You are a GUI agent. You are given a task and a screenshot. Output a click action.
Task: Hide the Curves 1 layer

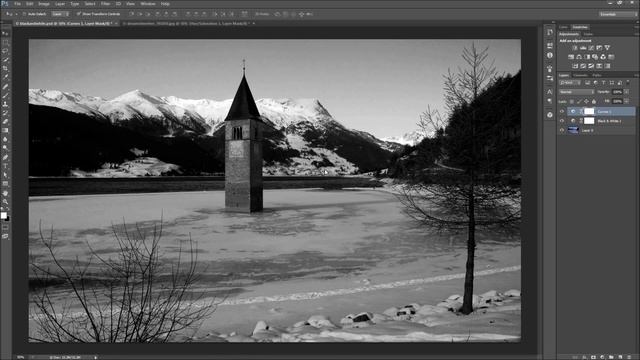(x=562, y=111)
